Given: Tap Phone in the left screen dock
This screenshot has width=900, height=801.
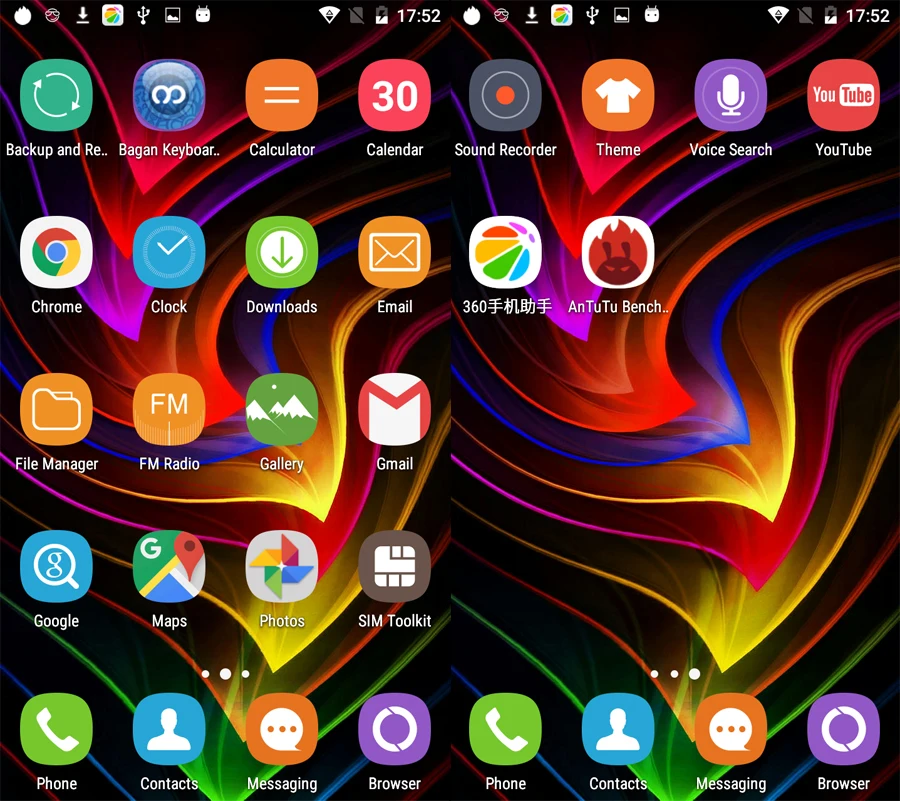Looking at the screenshot, I should coord(56,729).
